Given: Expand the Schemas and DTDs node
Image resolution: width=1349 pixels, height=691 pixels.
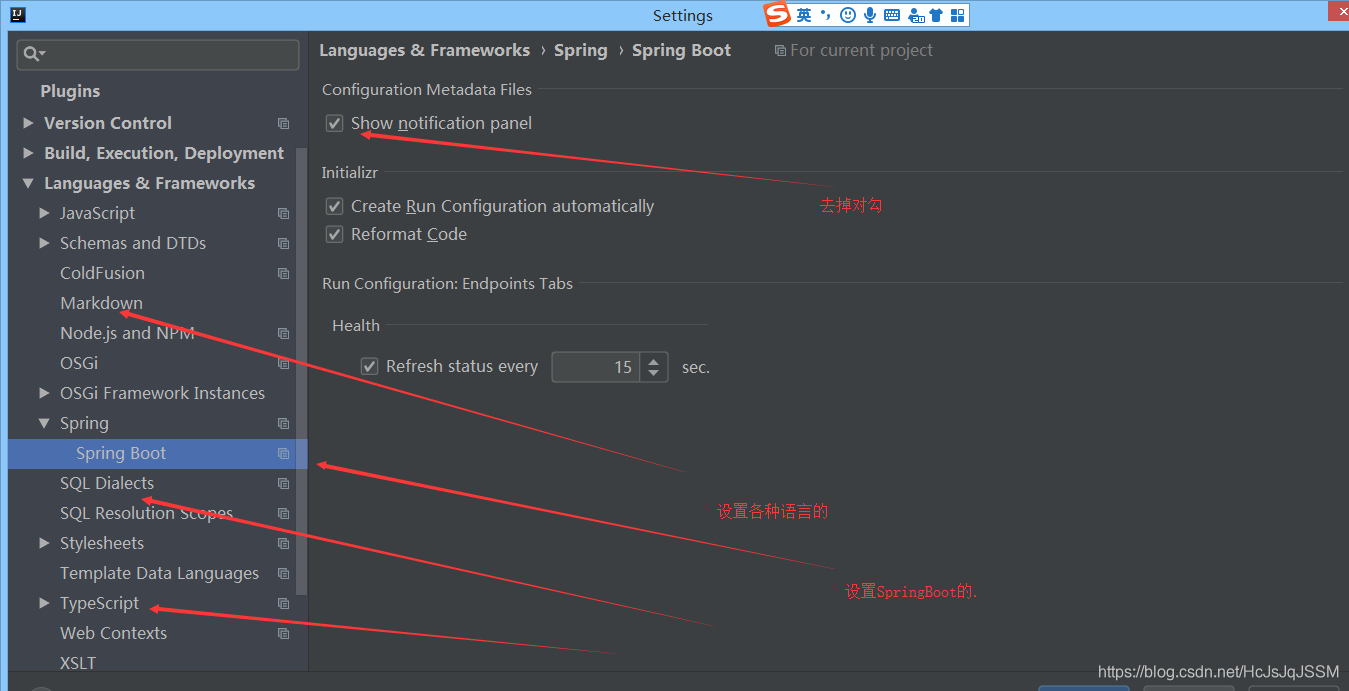Looking at the screenshot, I should [44, 243].
